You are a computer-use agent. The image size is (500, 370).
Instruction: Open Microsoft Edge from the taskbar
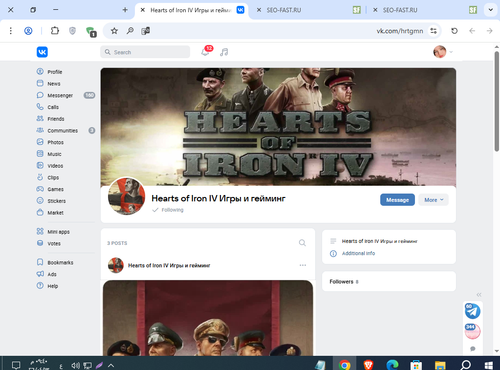coord(392,365)
